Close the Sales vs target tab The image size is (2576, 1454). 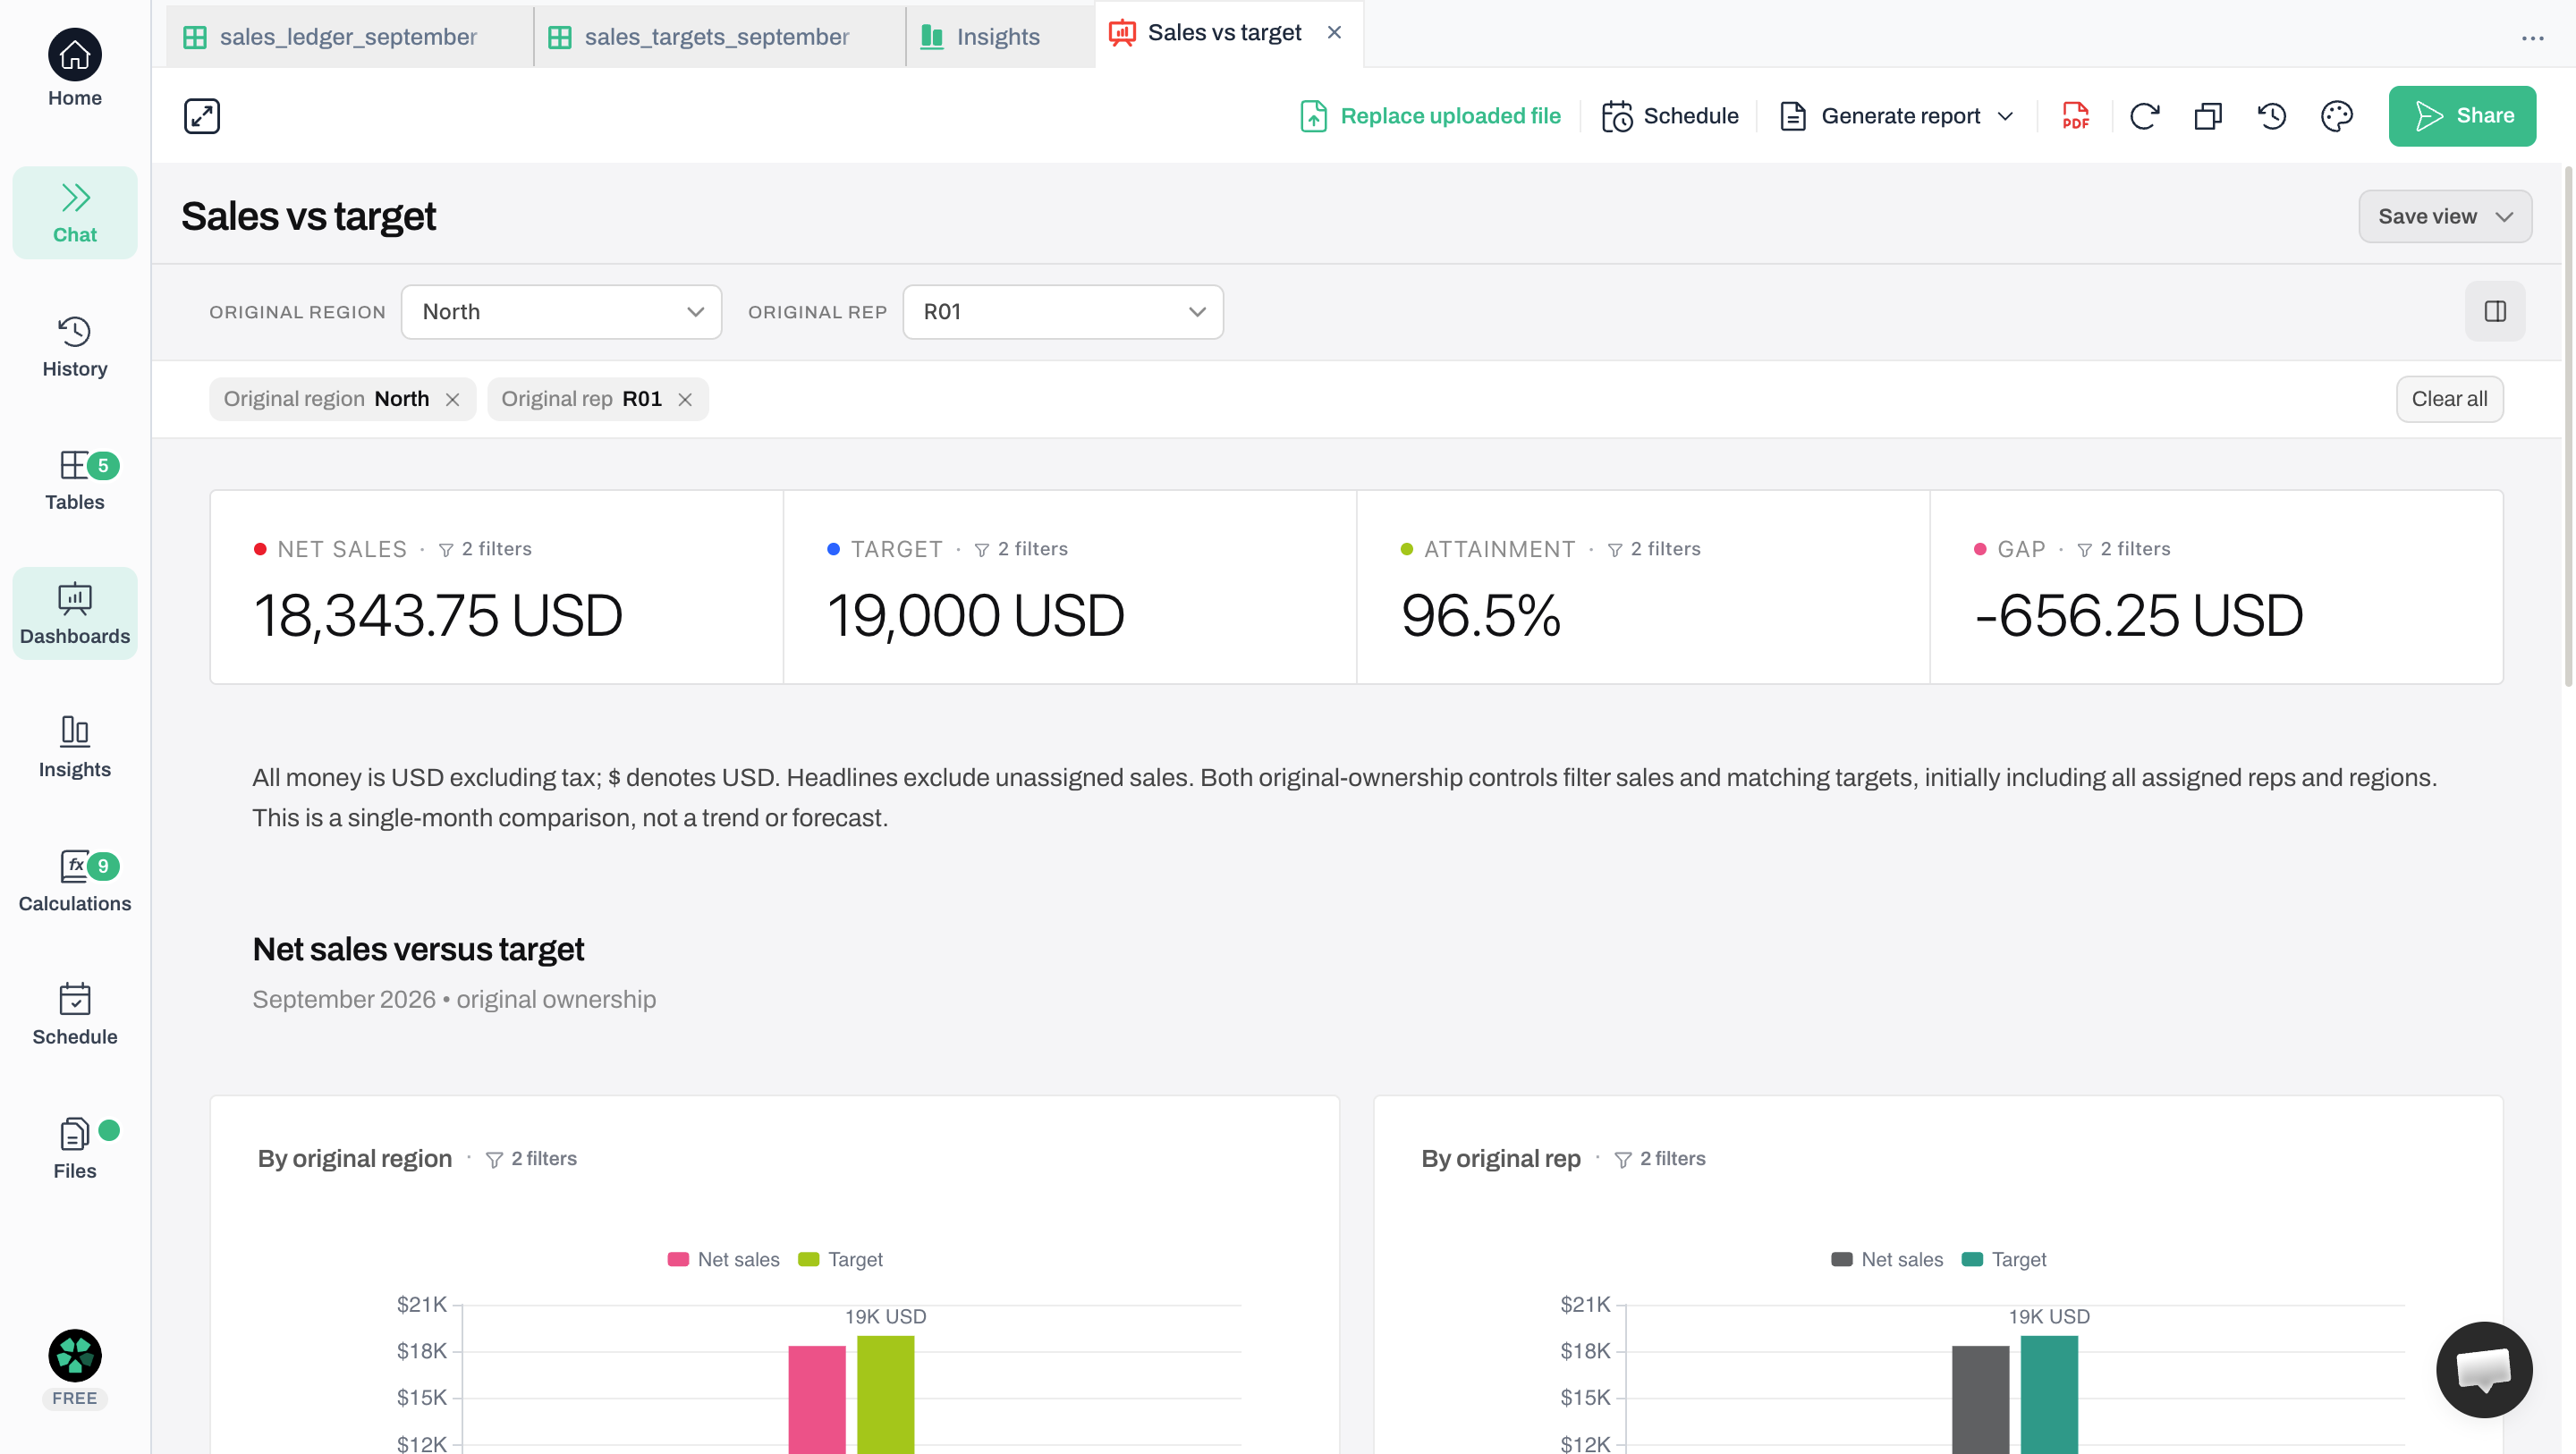pos(1334,32)
